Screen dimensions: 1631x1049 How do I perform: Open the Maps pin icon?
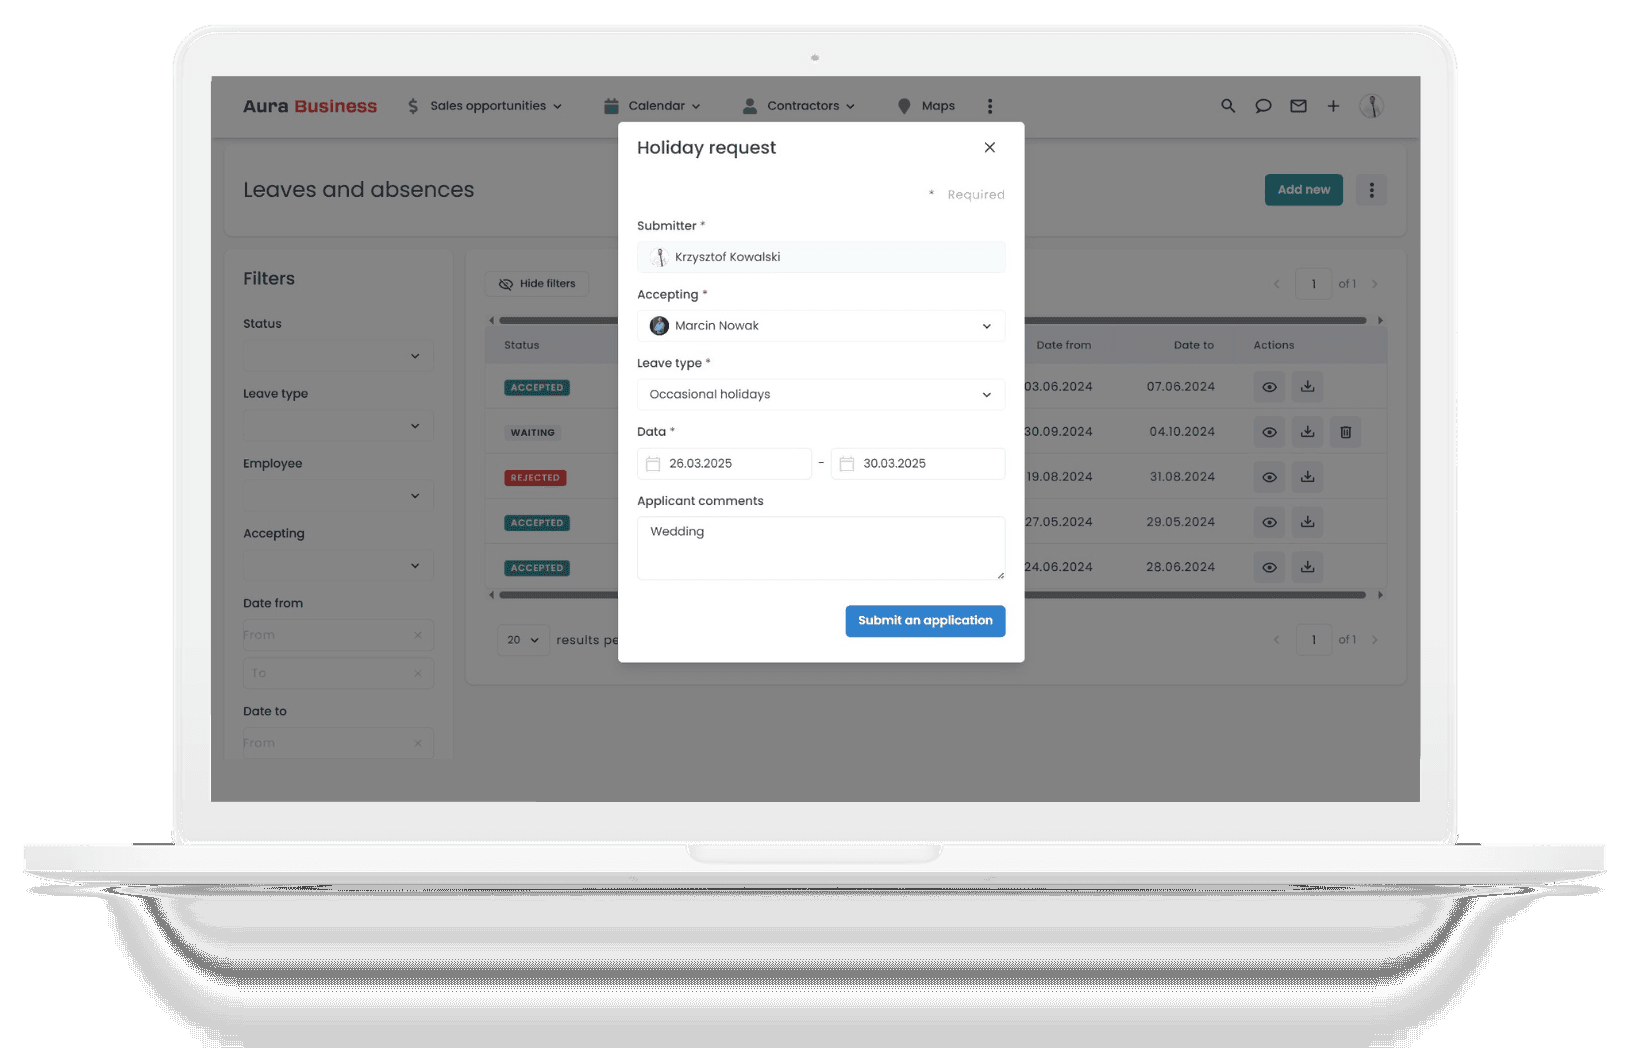pos(903,105)
